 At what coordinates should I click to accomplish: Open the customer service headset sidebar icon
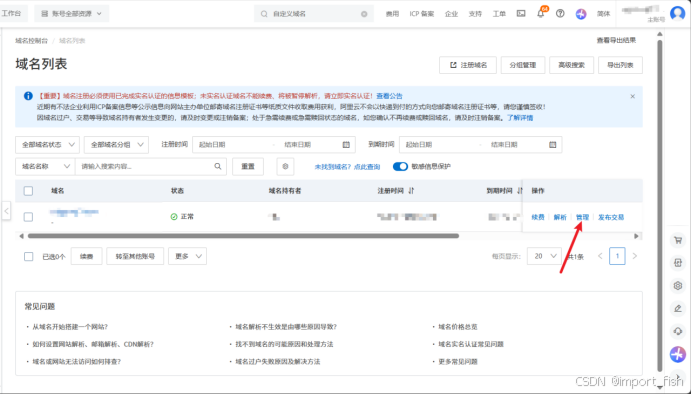[678, 331]
